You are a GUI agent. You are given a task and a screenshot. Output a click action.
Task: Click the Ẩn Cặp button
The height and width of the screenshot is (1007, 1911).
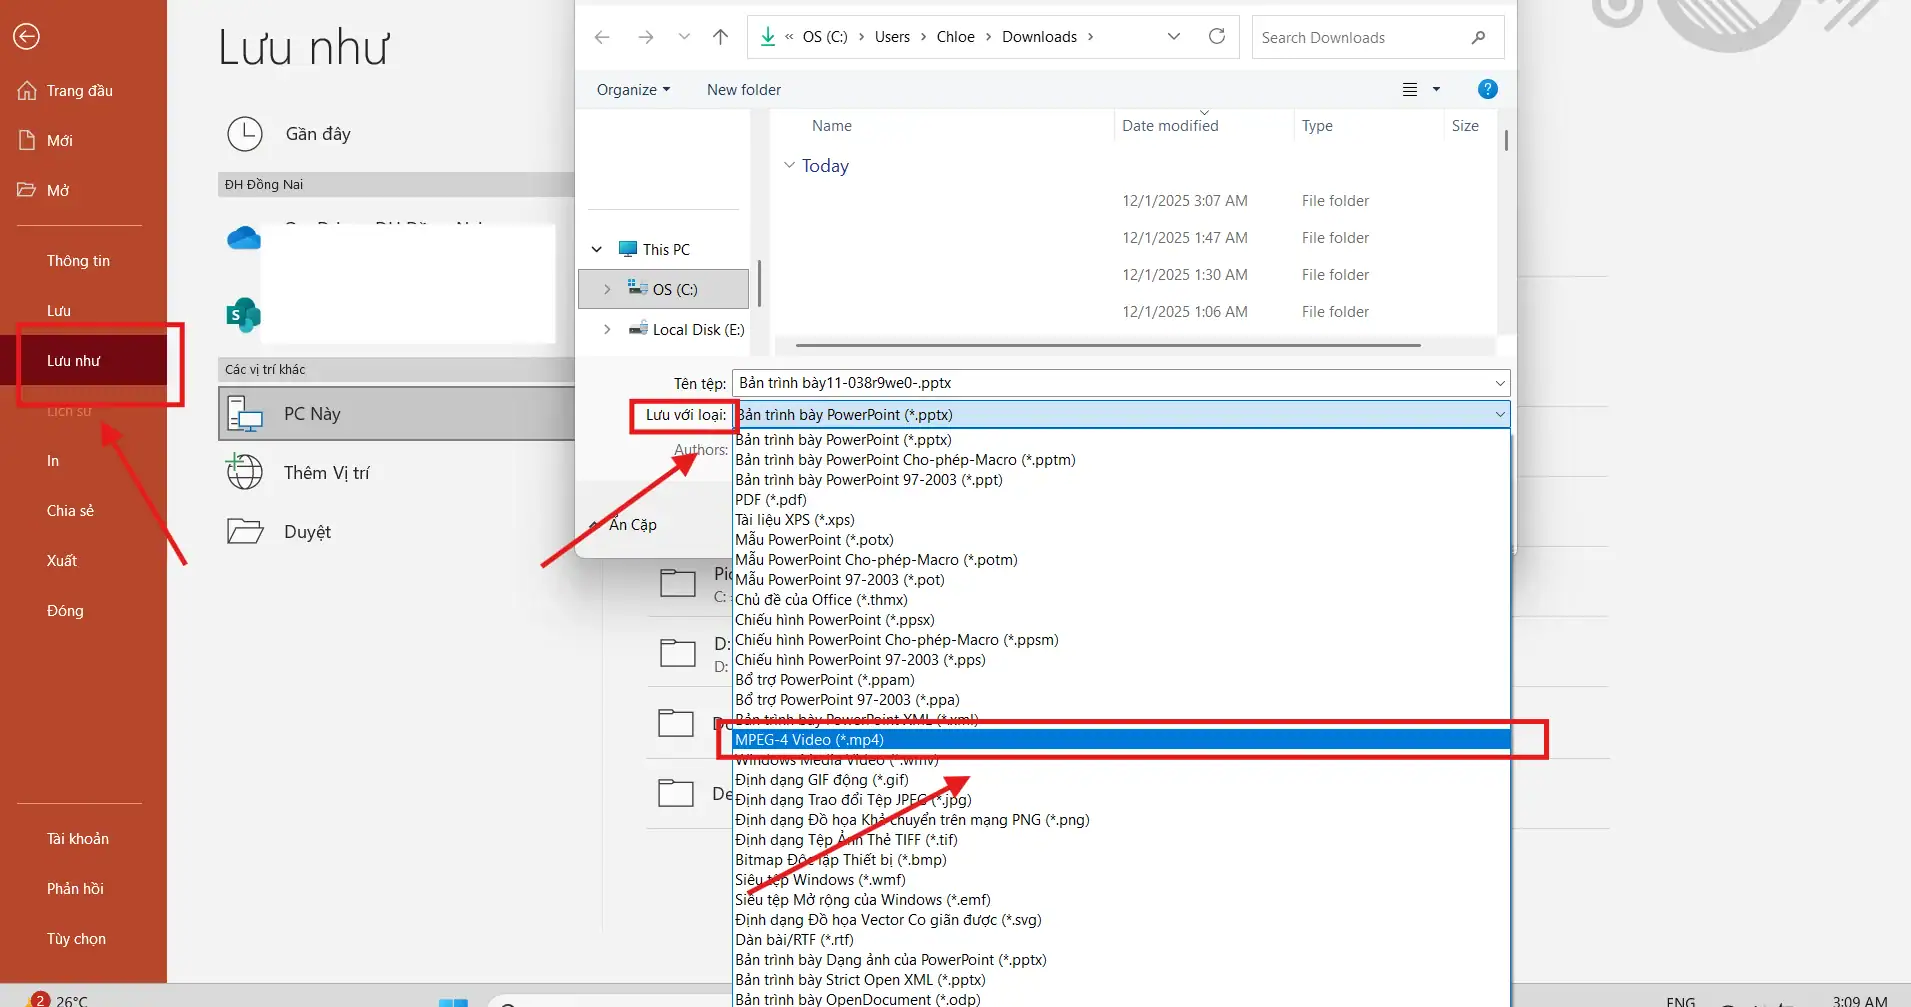coord(632,524)
